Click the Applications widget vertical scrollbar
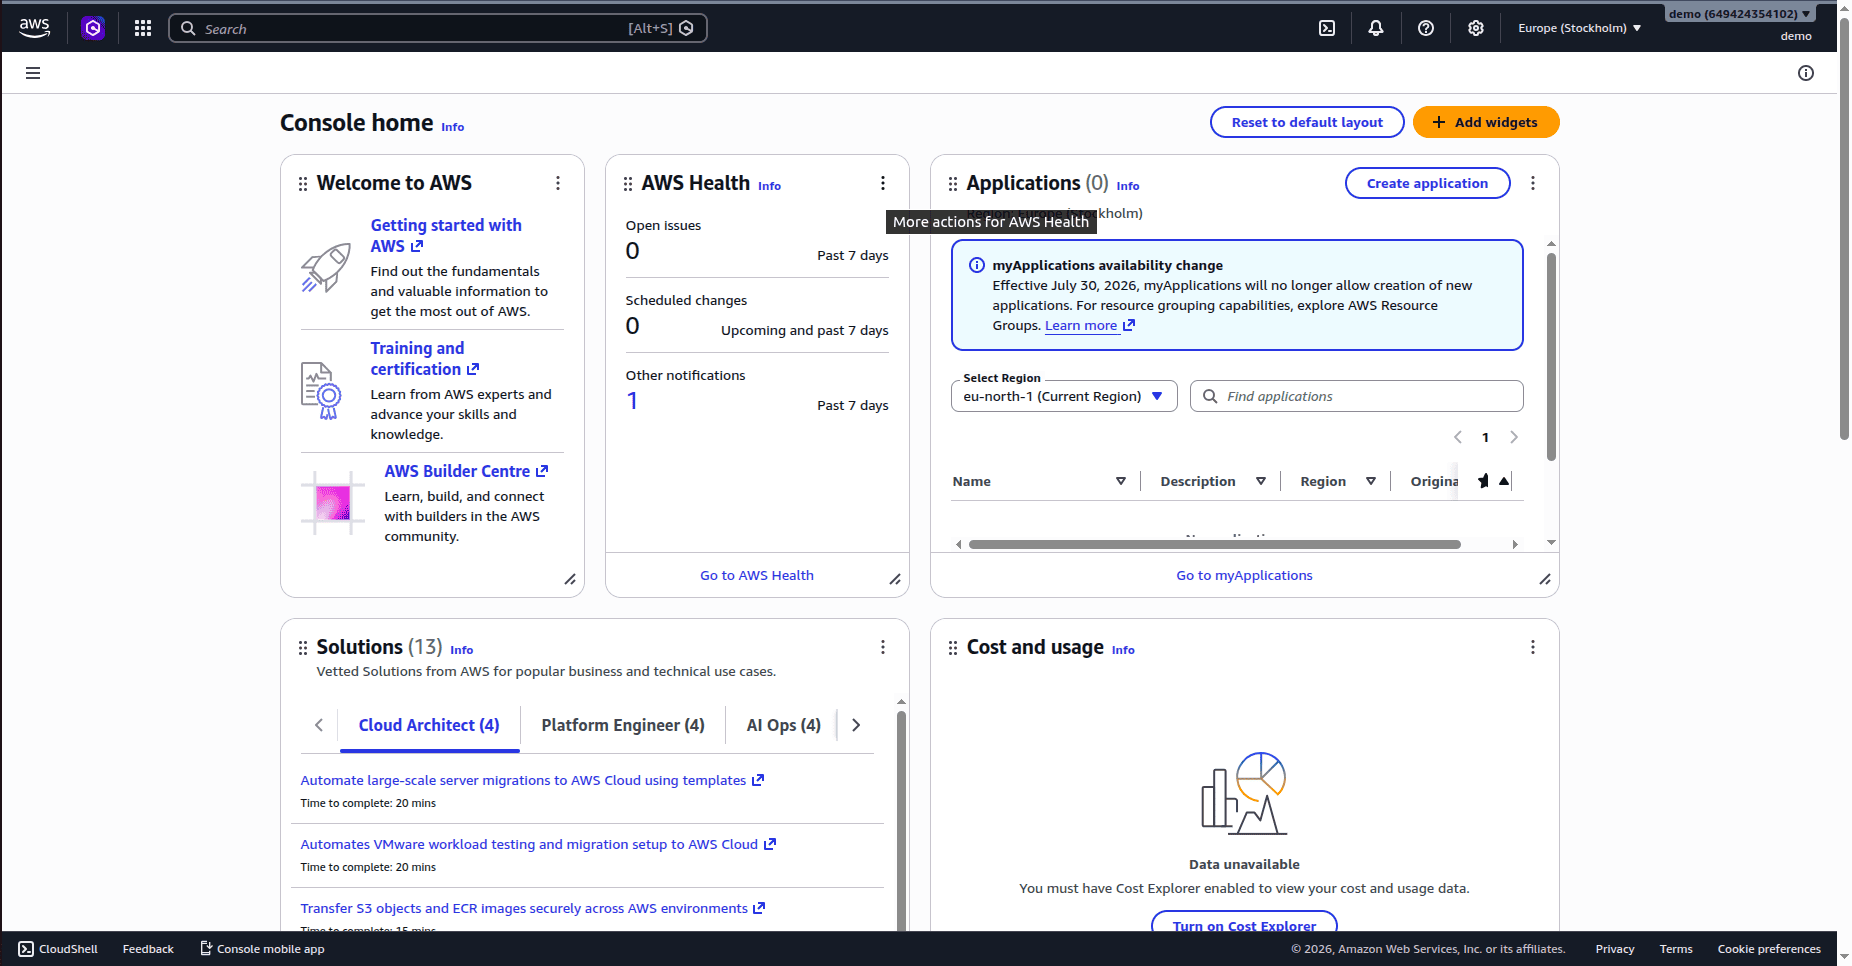The image size is (1852, 966). point(1551,356)
